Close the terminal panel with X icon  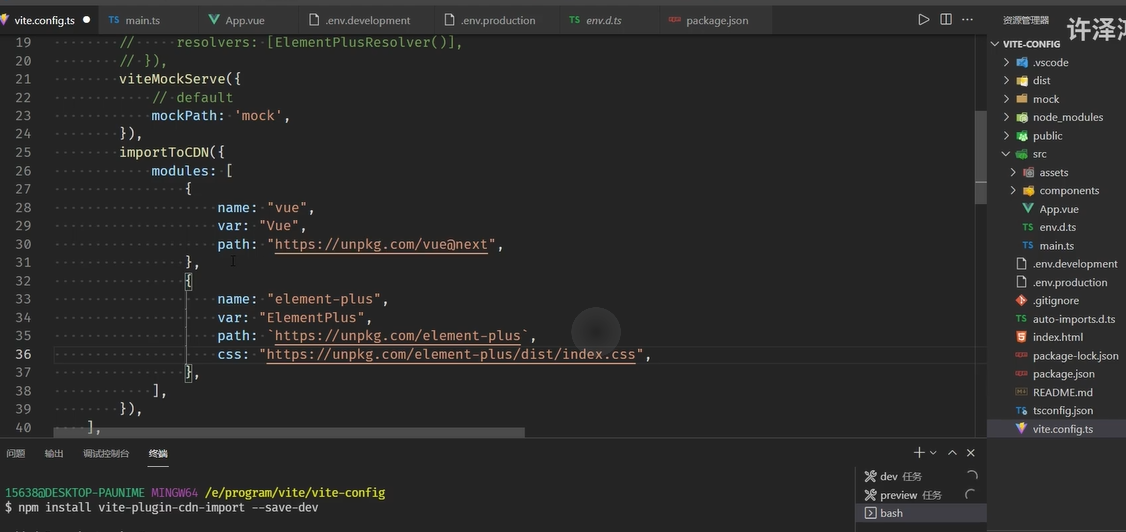970,453
